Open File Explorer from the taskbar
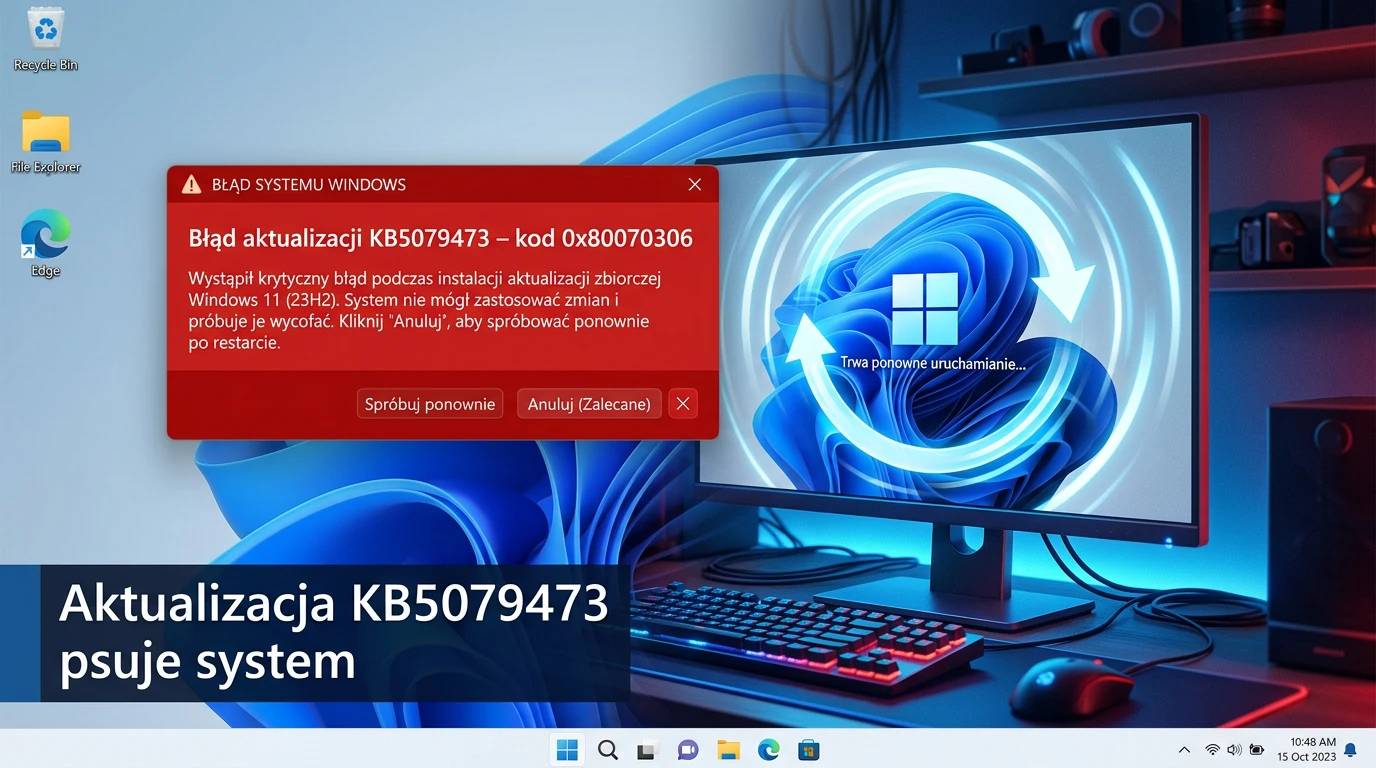Viewport: 1376px width, 768px height. (728, 749)
